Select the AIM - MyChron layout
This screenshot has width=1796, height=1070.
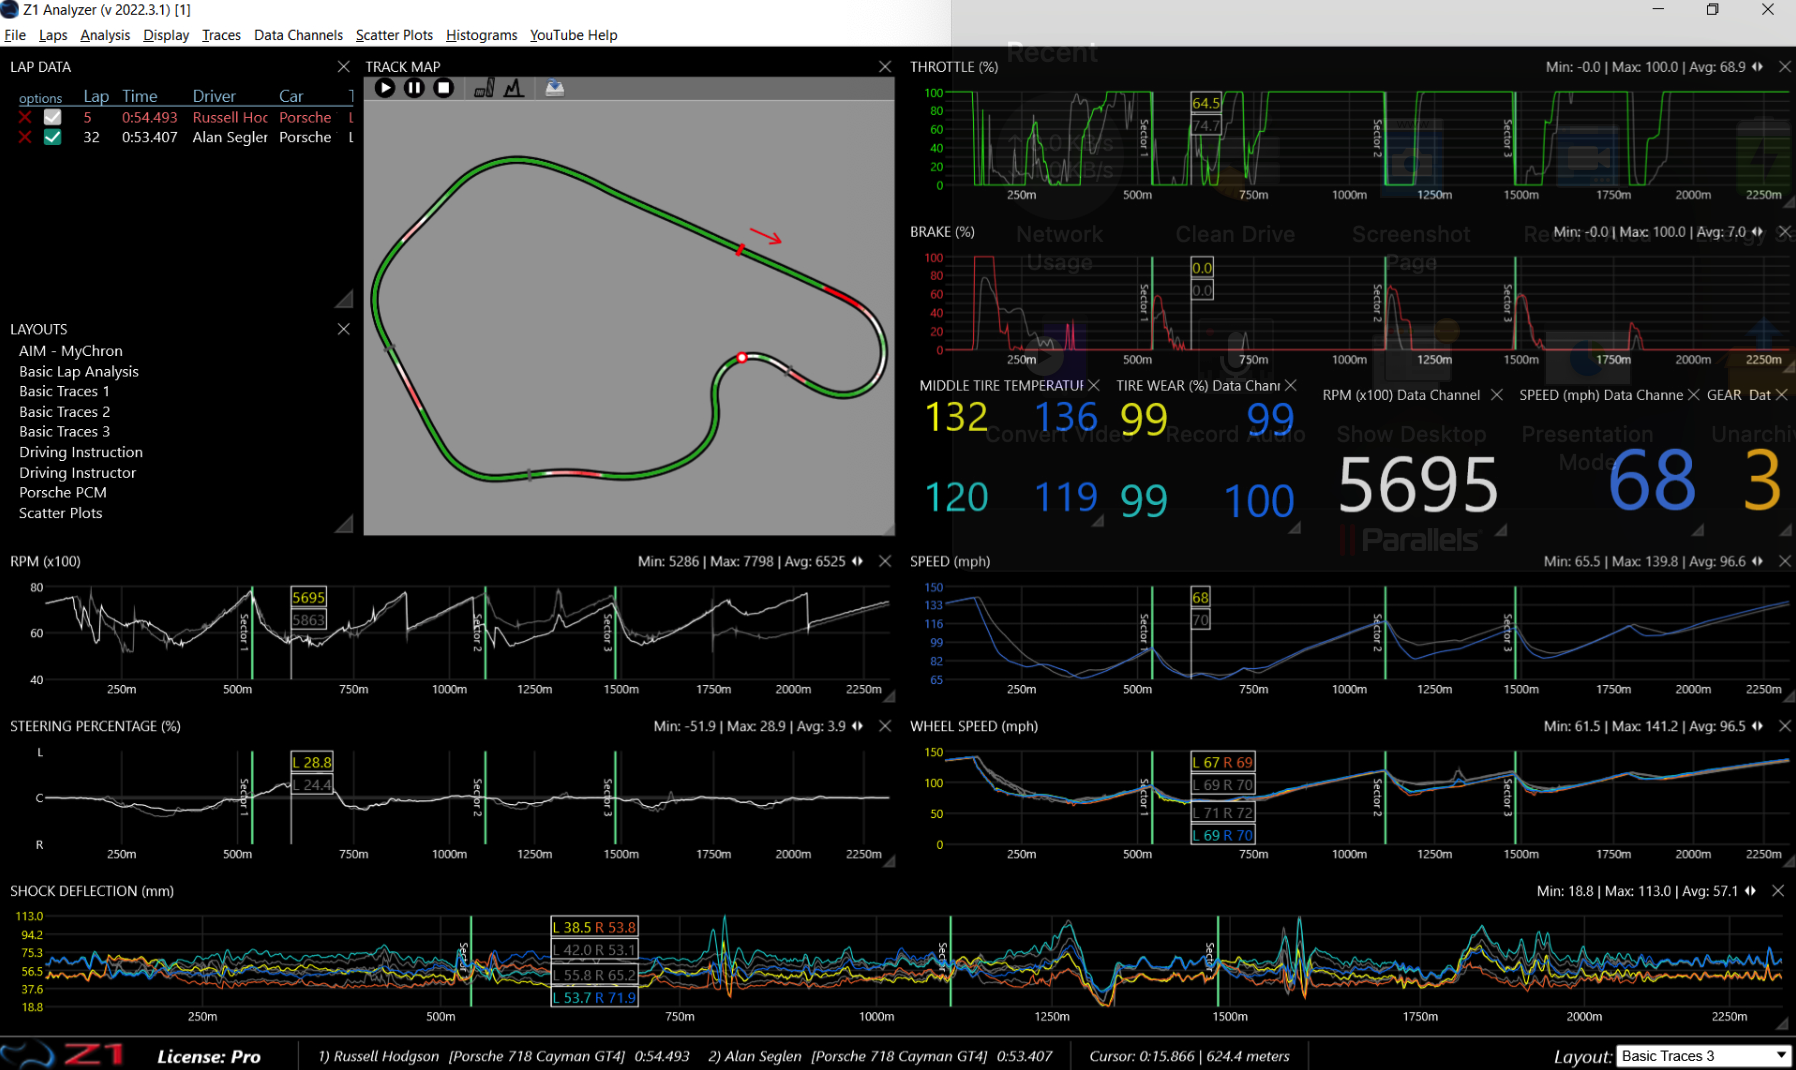coord(71,351)
